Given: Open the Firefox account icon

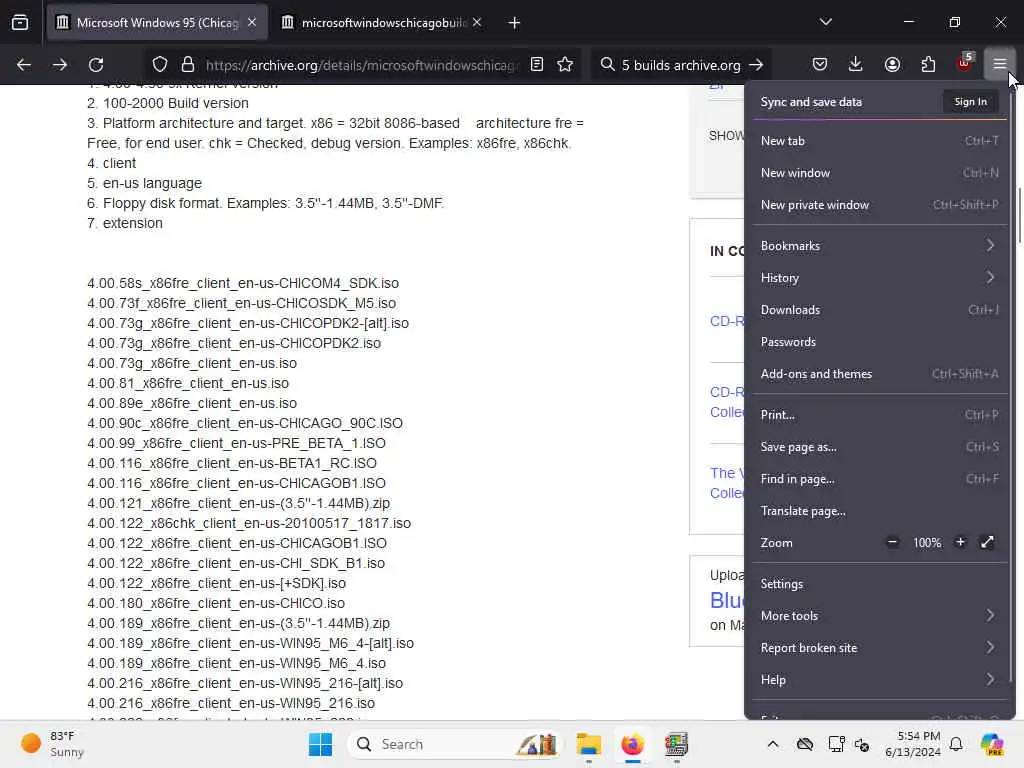Looking at the screenshot, I should coord(892,64).
